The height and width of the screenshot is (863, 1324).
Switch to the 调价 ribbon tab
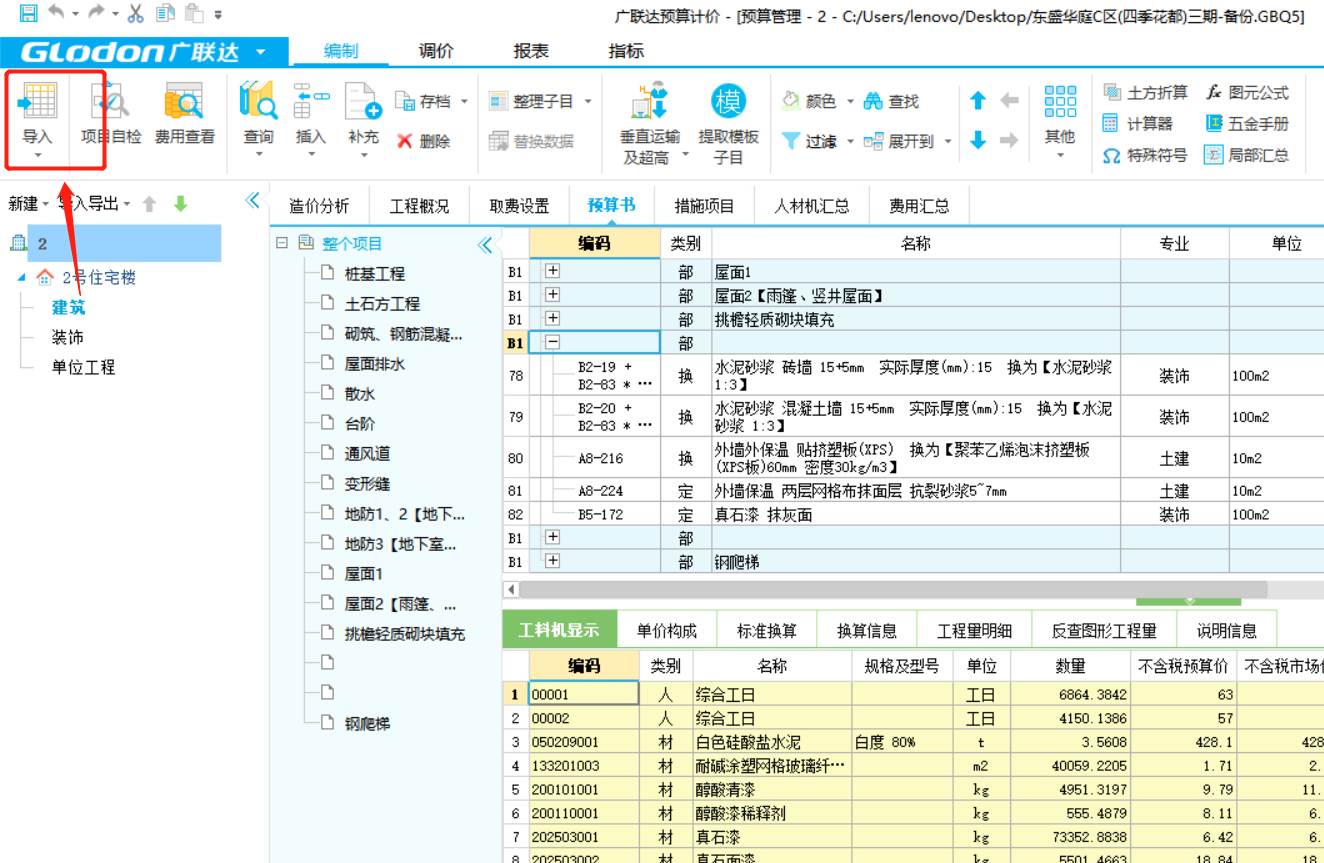[x=436, y=51]
